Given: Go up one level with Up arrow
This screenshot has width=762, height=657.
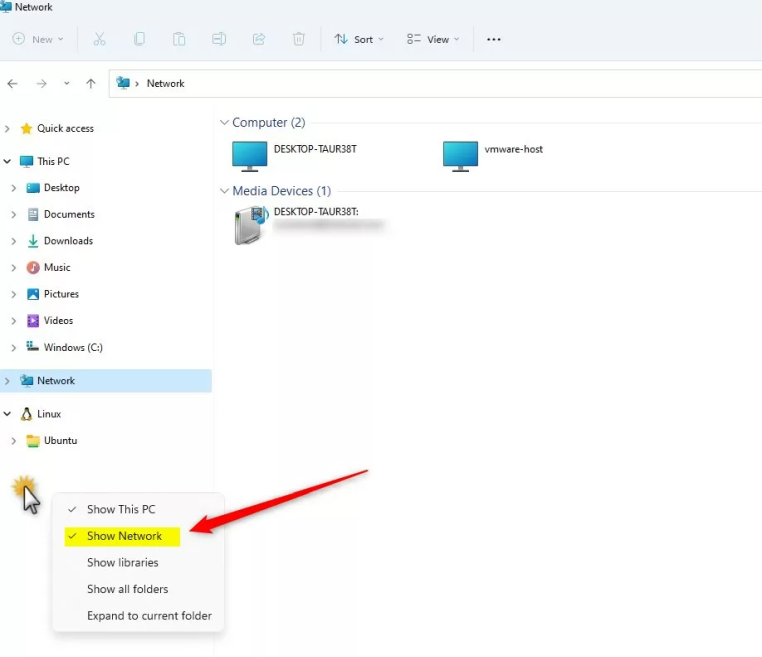Looking at the screenshot, I should pyautogui.click(x=91, y=84).
